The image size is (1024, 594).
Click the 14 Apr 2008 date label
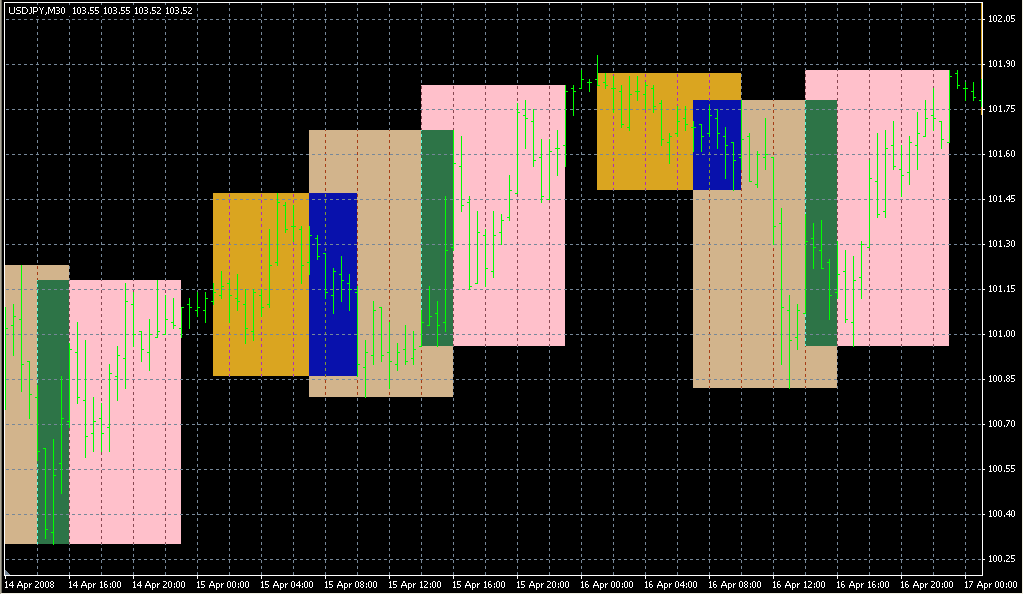30,585
